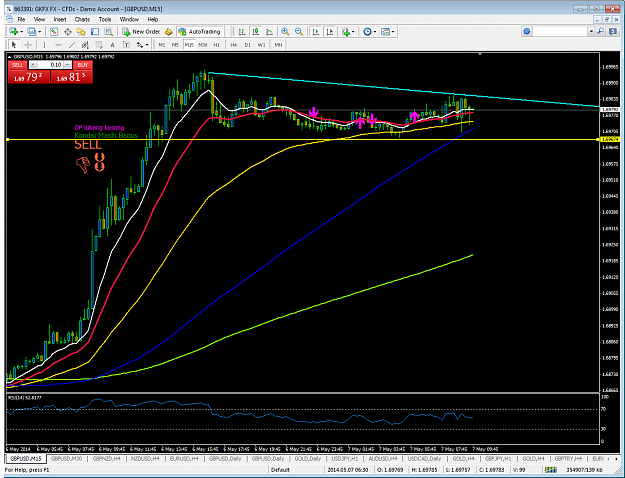Switch chart to Line Chart

pyautogui.click(x=269, y=31)
